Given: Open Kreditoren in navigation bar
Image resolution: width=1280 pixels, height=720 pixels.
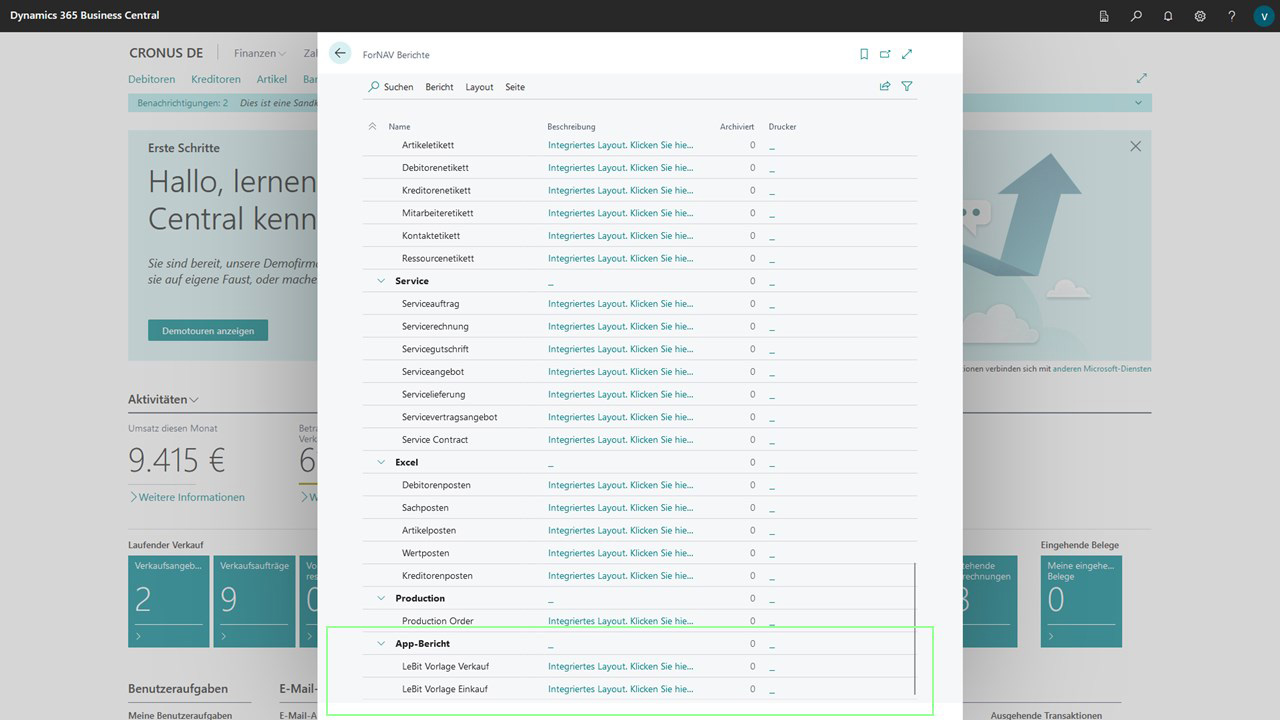Looking at the screenshot, I should [x=216, y=79].
